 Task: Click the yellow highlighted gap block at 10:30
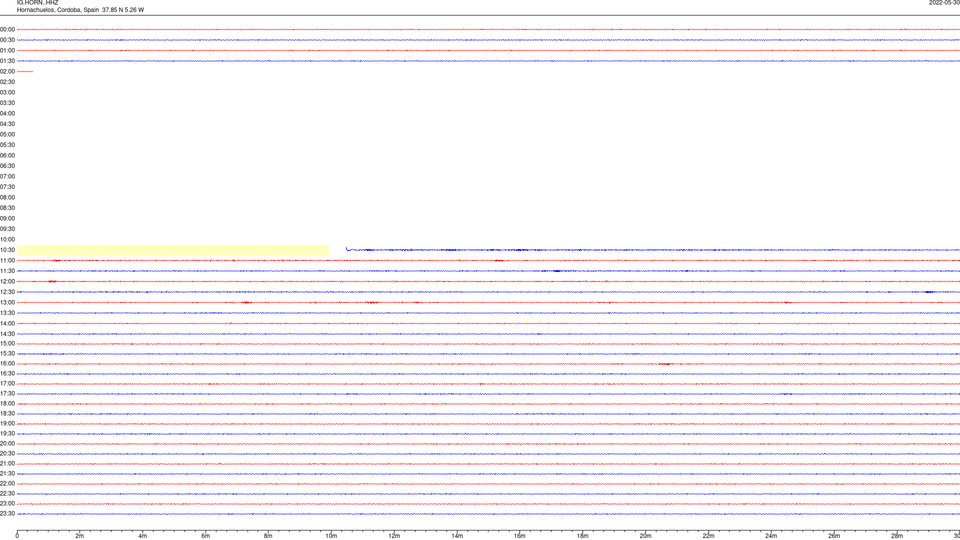click(x=173, y=250)
